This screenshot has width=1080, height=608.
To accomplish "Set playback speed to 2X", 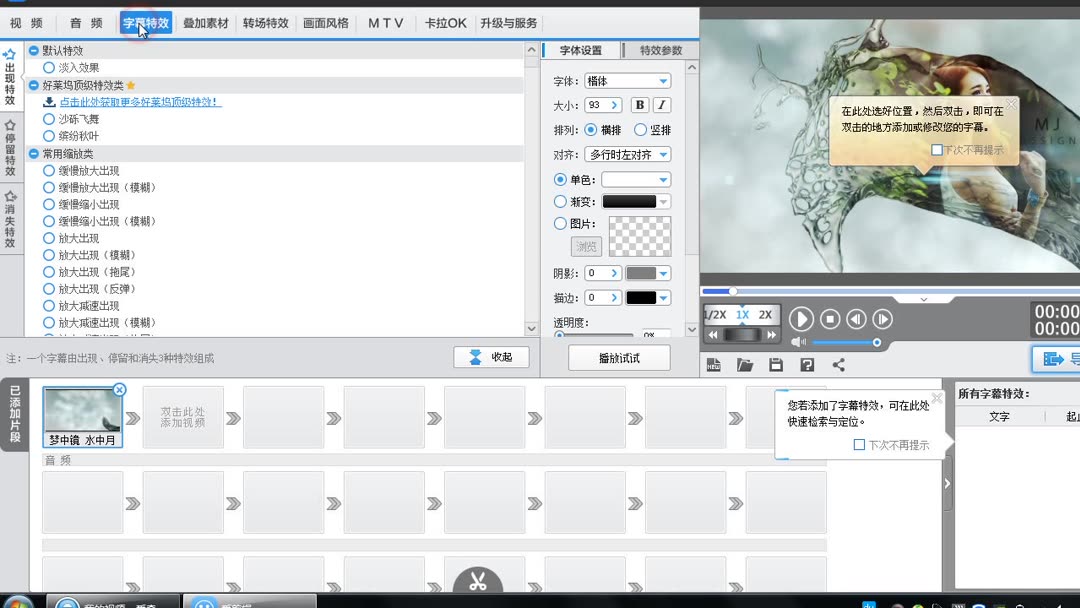I will (x=765, y=313).
